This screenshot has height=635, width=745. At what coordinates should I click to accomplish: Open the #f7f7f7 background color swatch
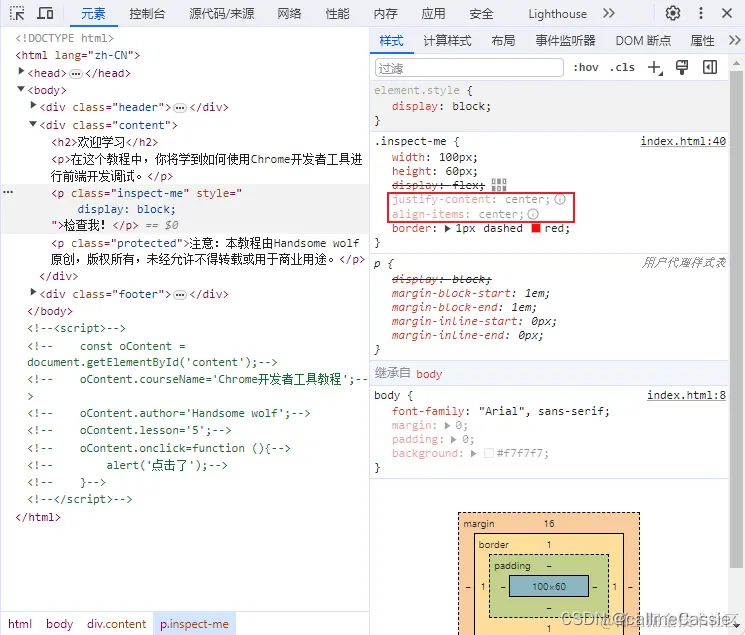click(x=488, y=453)
